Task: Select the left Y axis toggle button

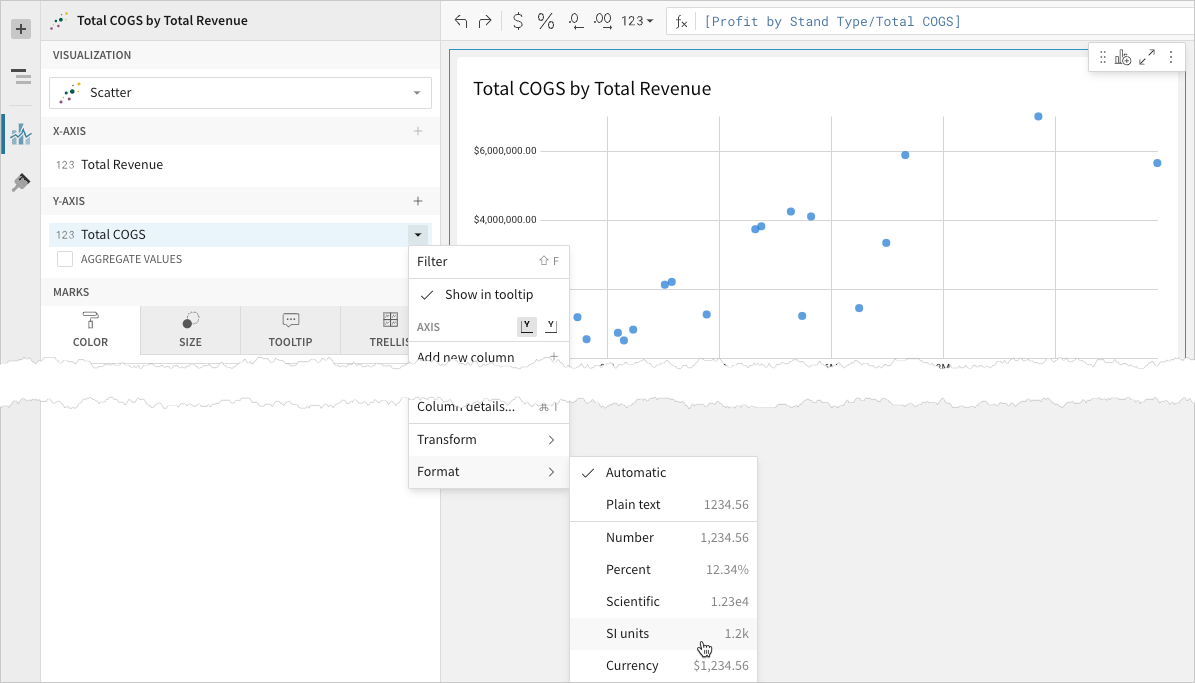Action: (527, 326)
